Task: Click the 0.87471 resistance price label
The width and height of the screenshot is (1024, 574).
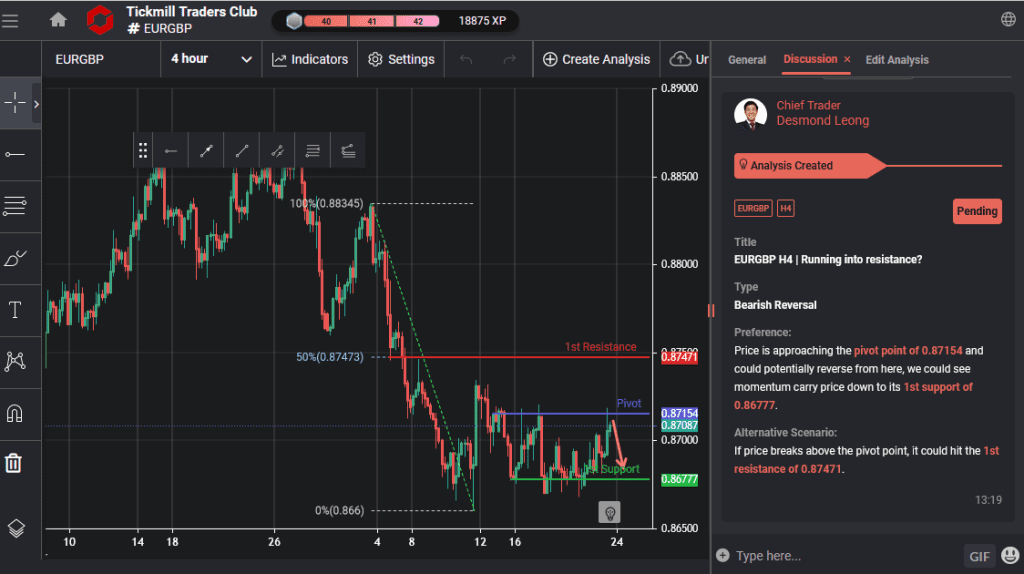Action: (x=679, y=357)
